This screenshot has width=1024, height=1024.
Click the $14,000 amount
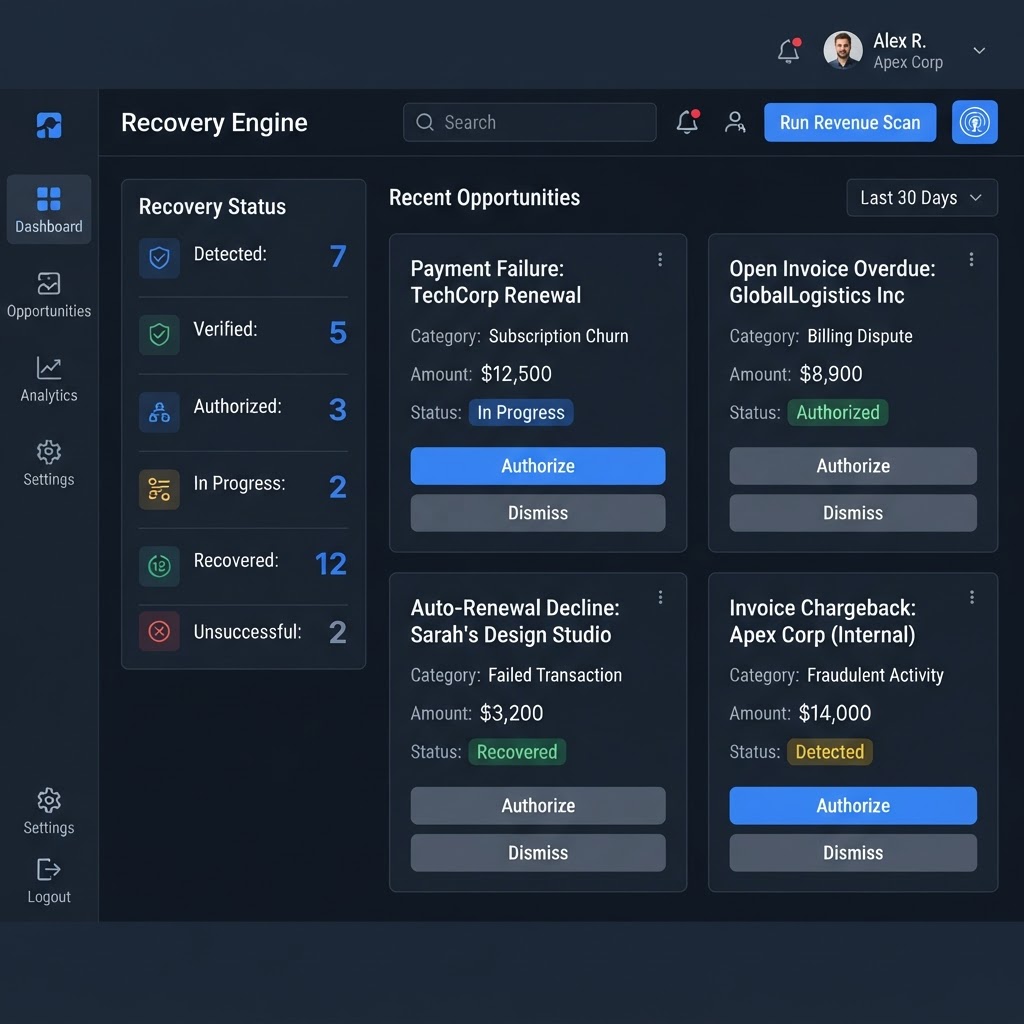pyautogui.click(x=835, y=712)
